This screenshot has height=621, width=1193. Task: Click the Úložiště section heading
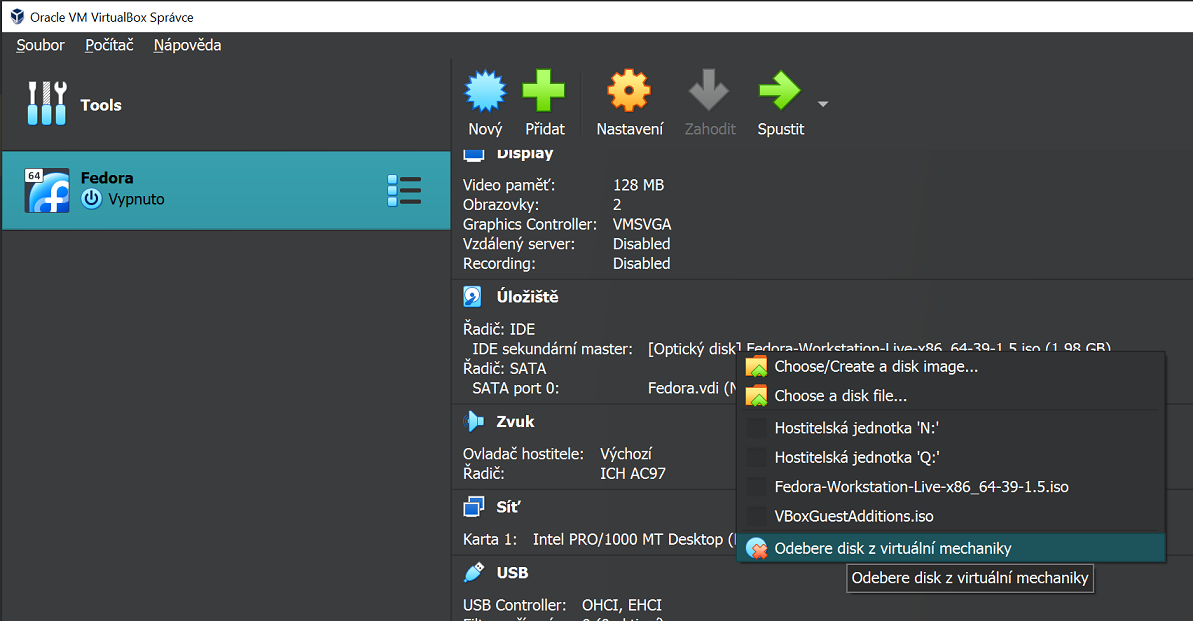[527, 297]
